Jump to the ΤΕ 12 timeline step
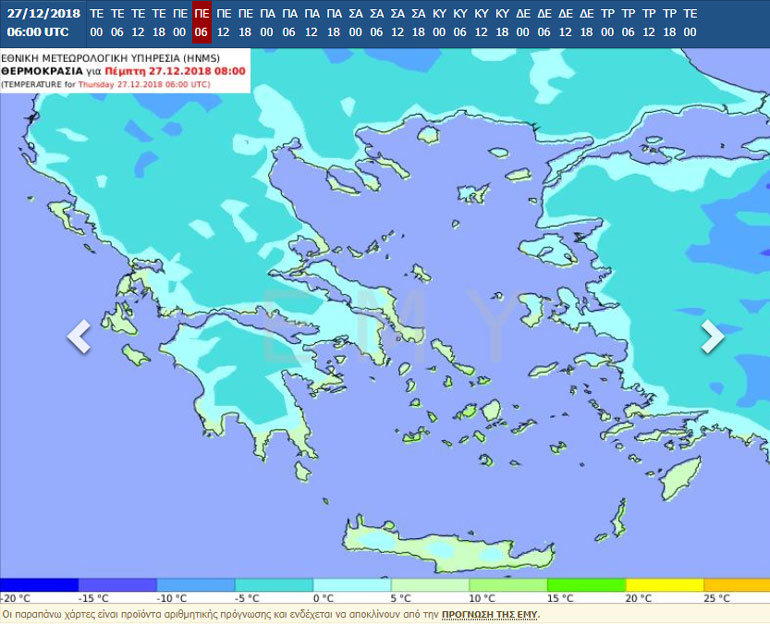This screenshot has height=626, width=770. point(138,23)
